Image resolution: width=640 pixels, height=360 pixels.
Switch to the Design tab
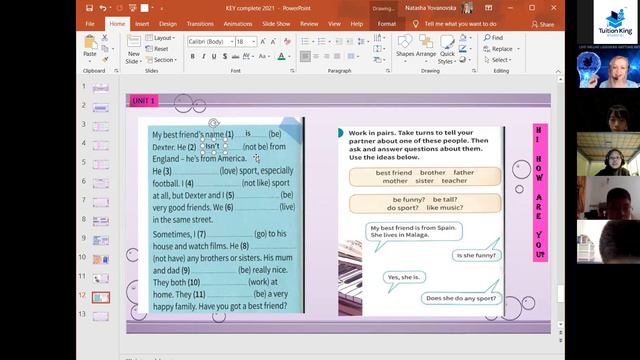pos(168,24)
